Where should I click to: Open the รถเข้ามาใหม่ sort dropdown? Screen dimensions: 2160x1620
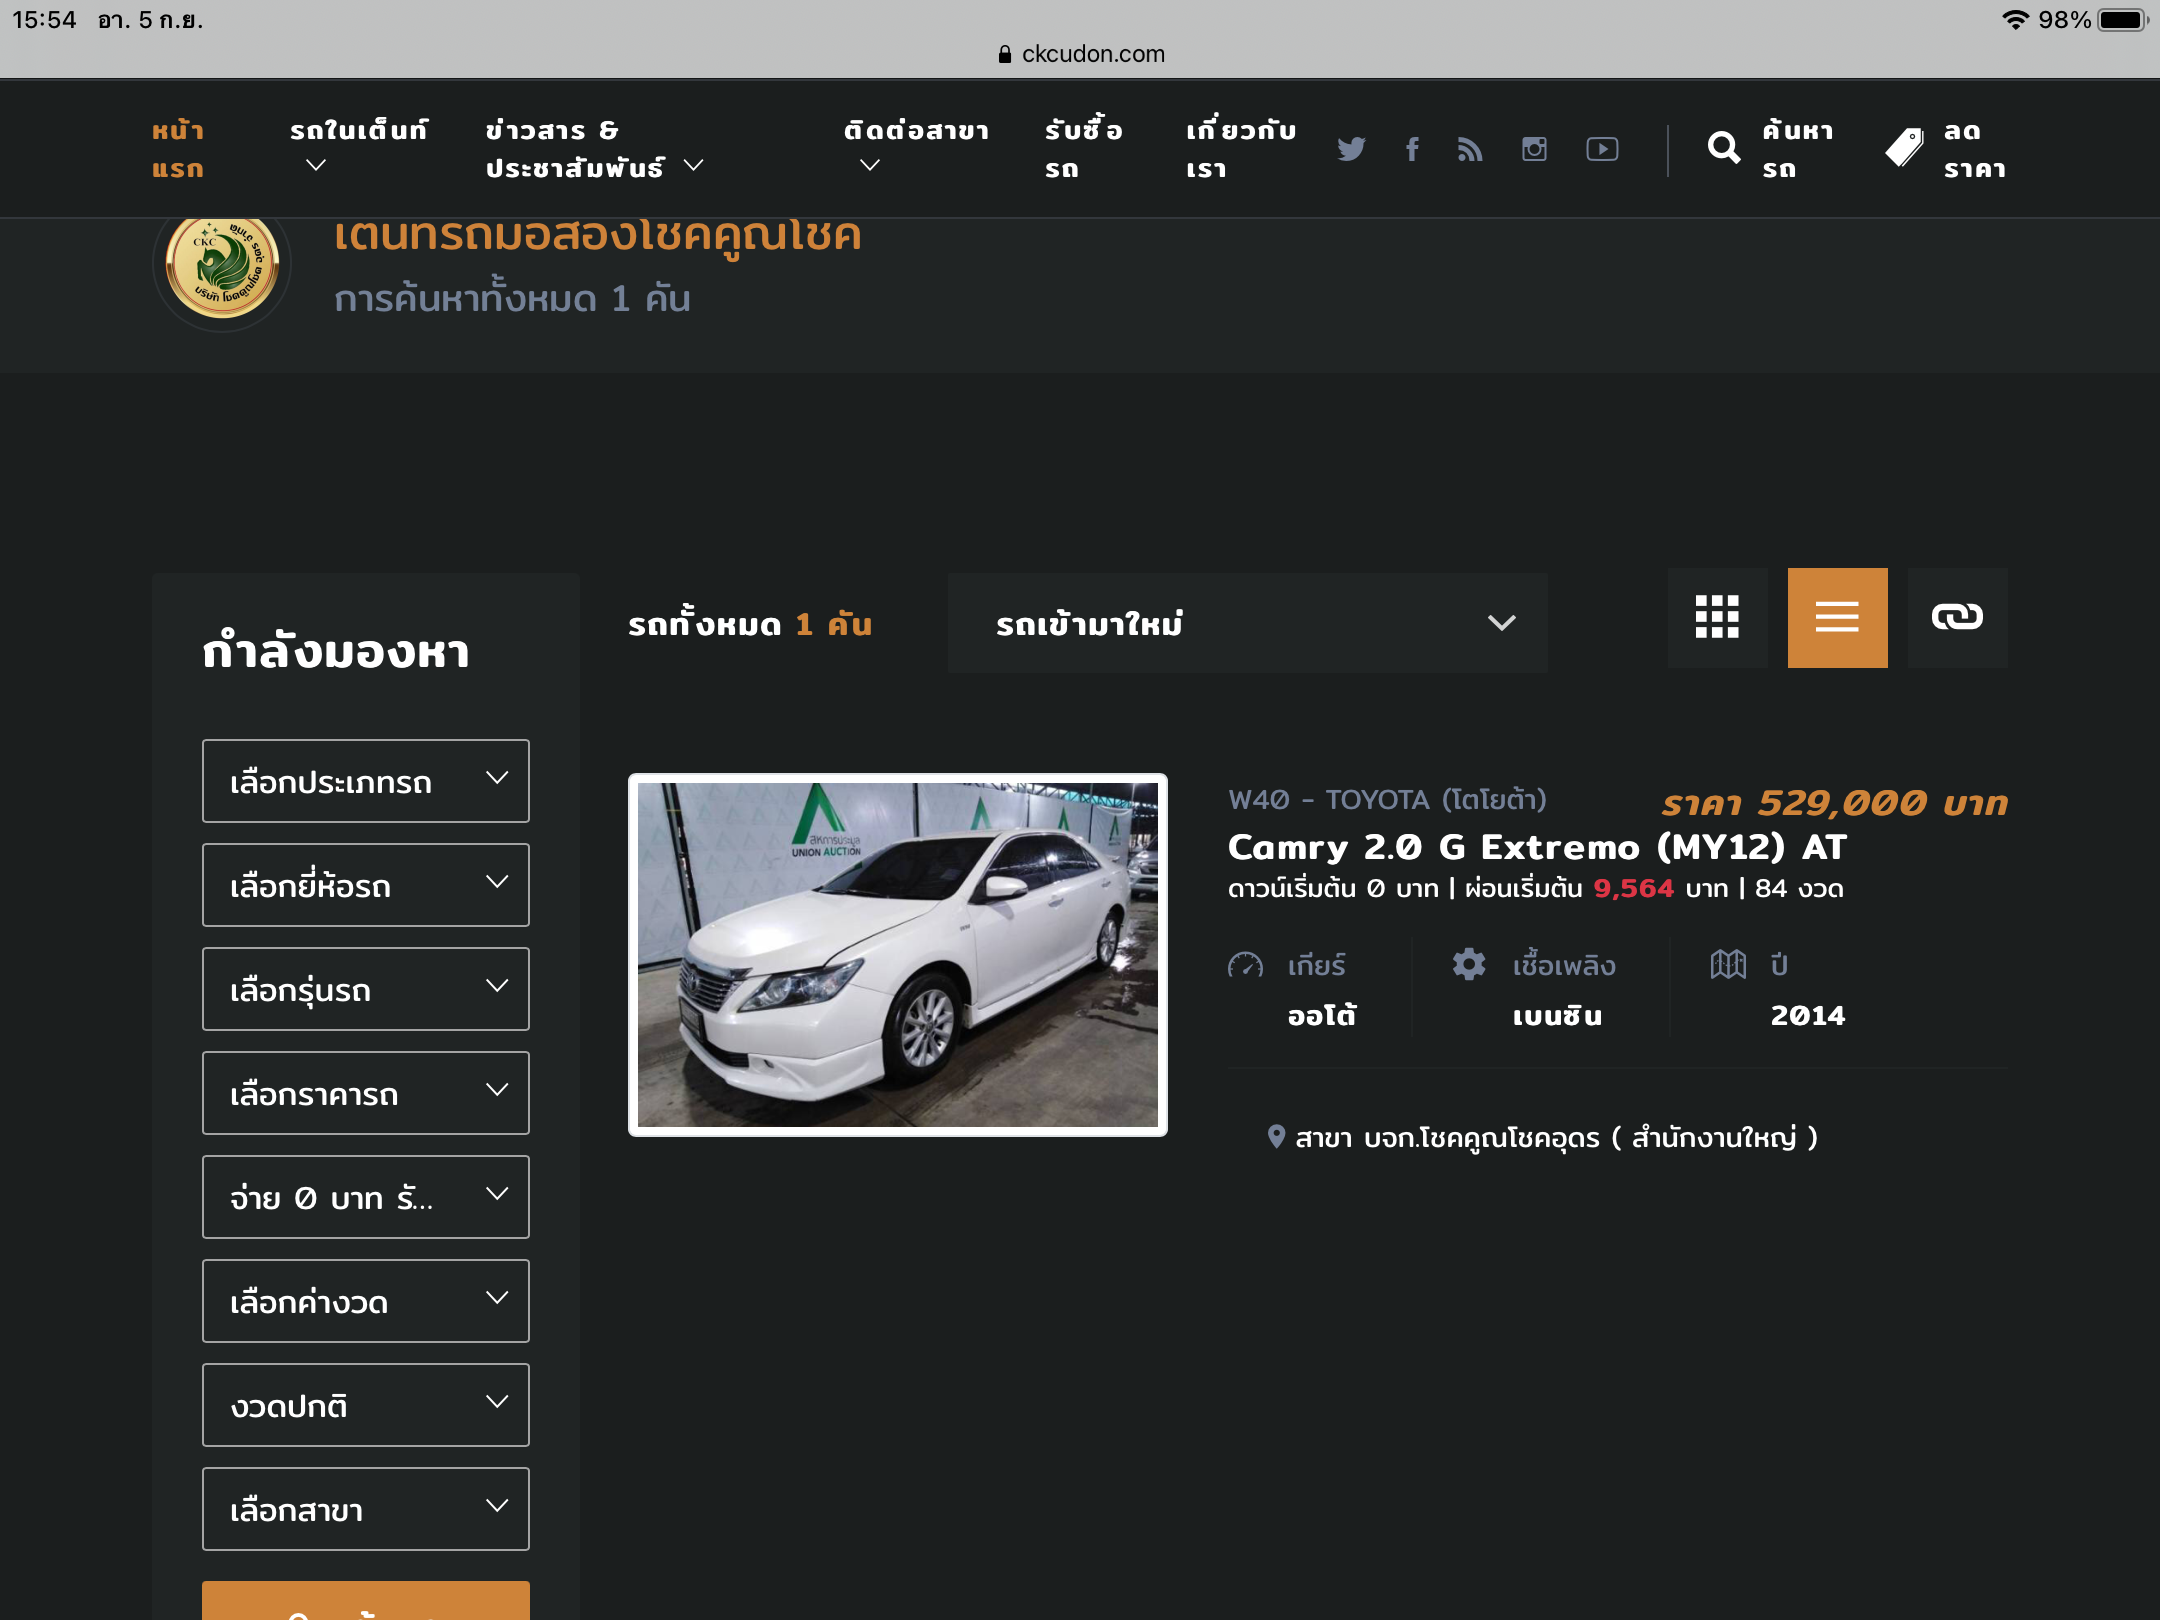click(x=1247, y=623)
